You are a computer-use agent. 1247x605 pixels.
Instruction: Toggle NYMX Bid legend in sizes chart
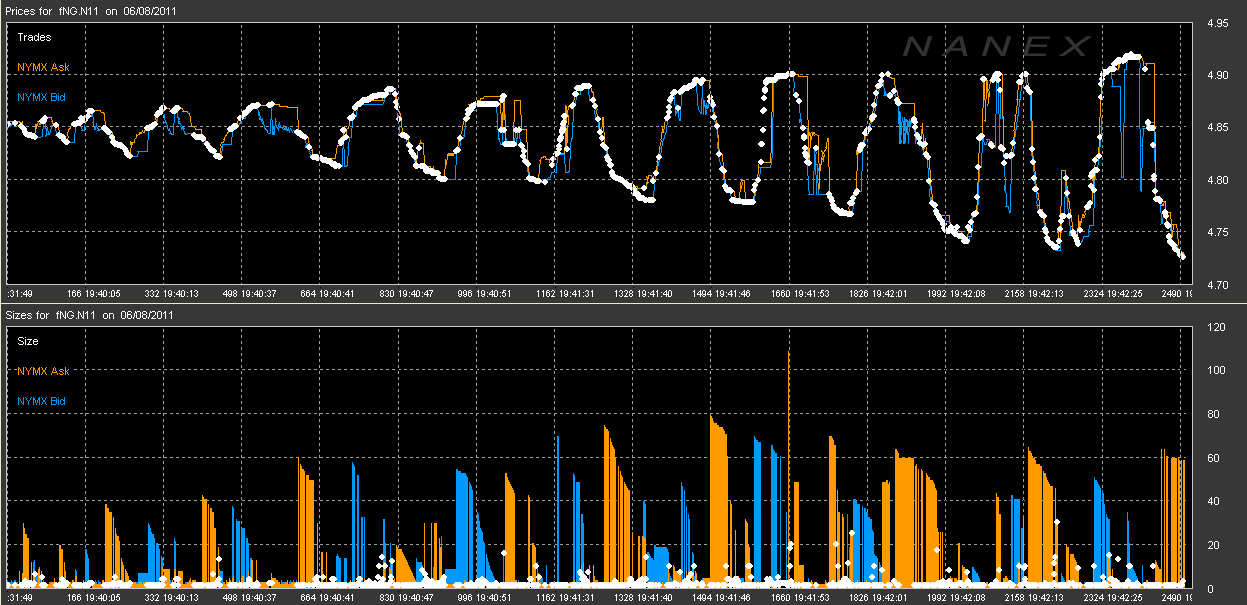click(x=42, y=401)
